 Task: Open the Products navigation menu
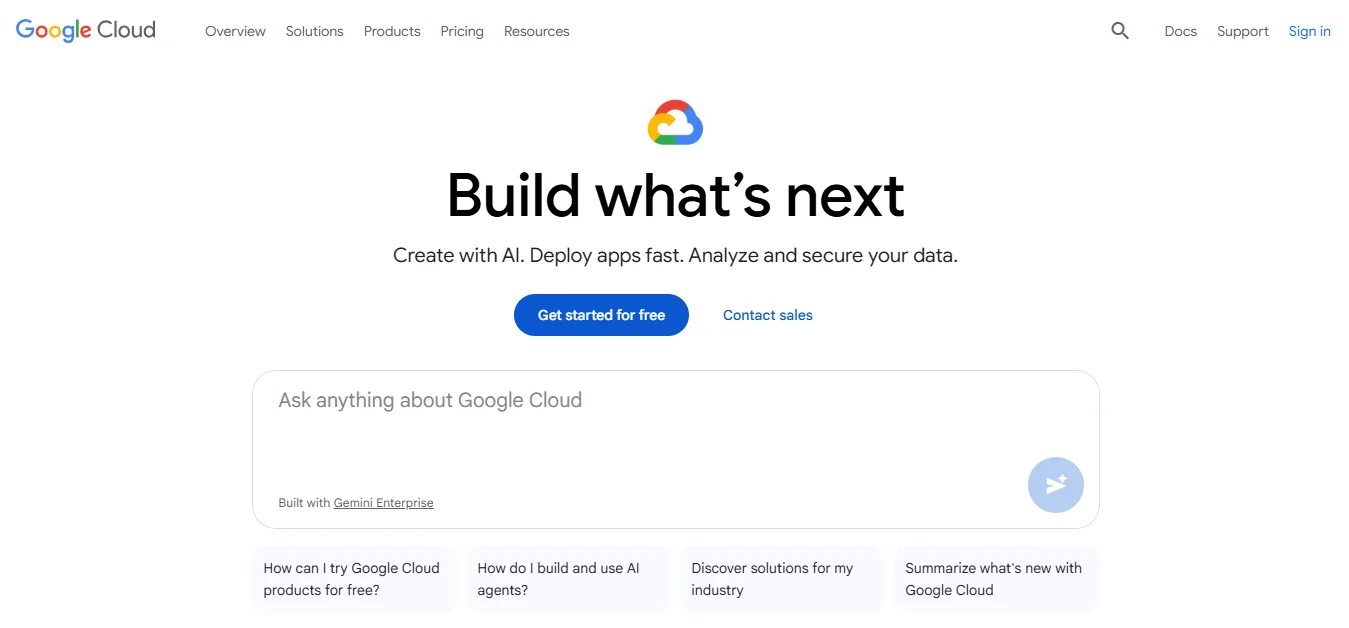(x=391, y=31)
